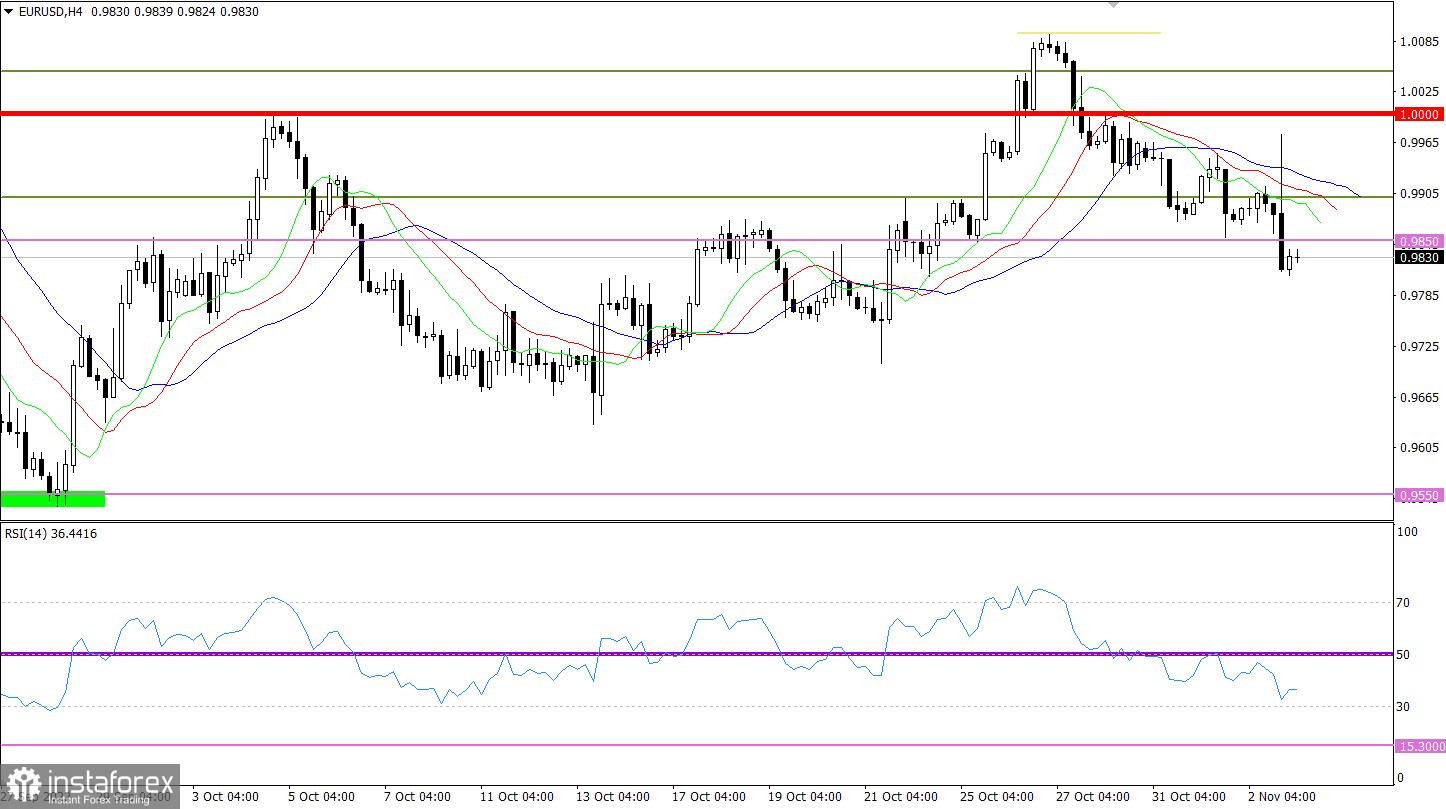Click the 50 label on RSI scale
This screenshot has height=809, width=1446.
point(1404,654)
